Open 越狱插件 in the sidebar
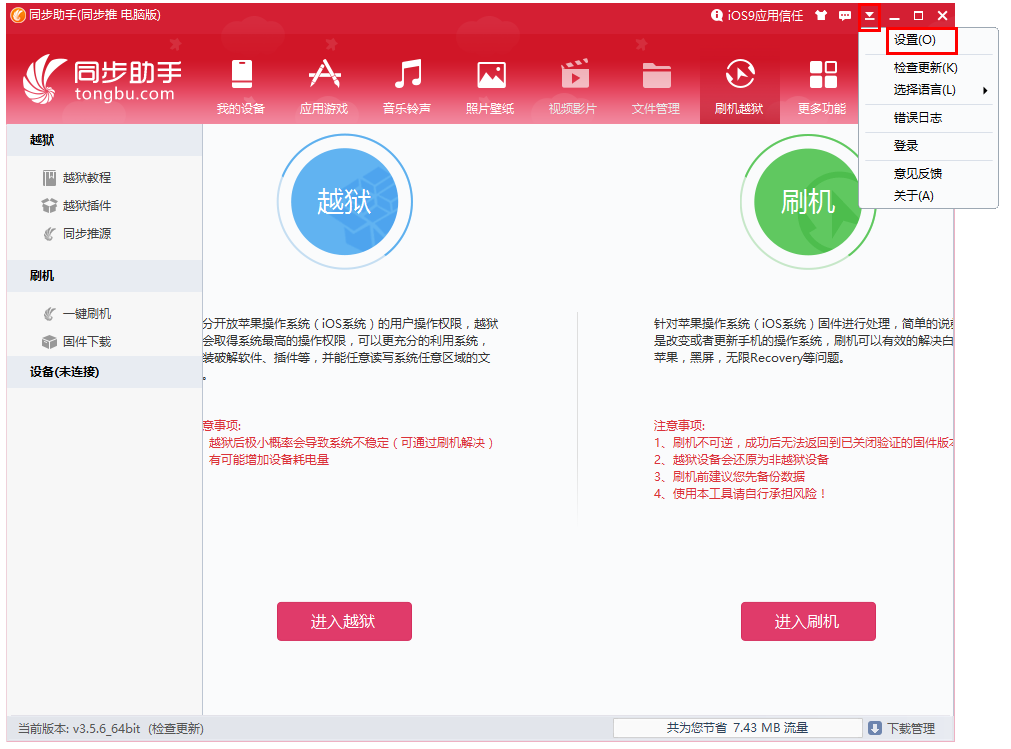The height and width of the screenshot is (749, 1011). pyautogui.click(x=77, y=206)
